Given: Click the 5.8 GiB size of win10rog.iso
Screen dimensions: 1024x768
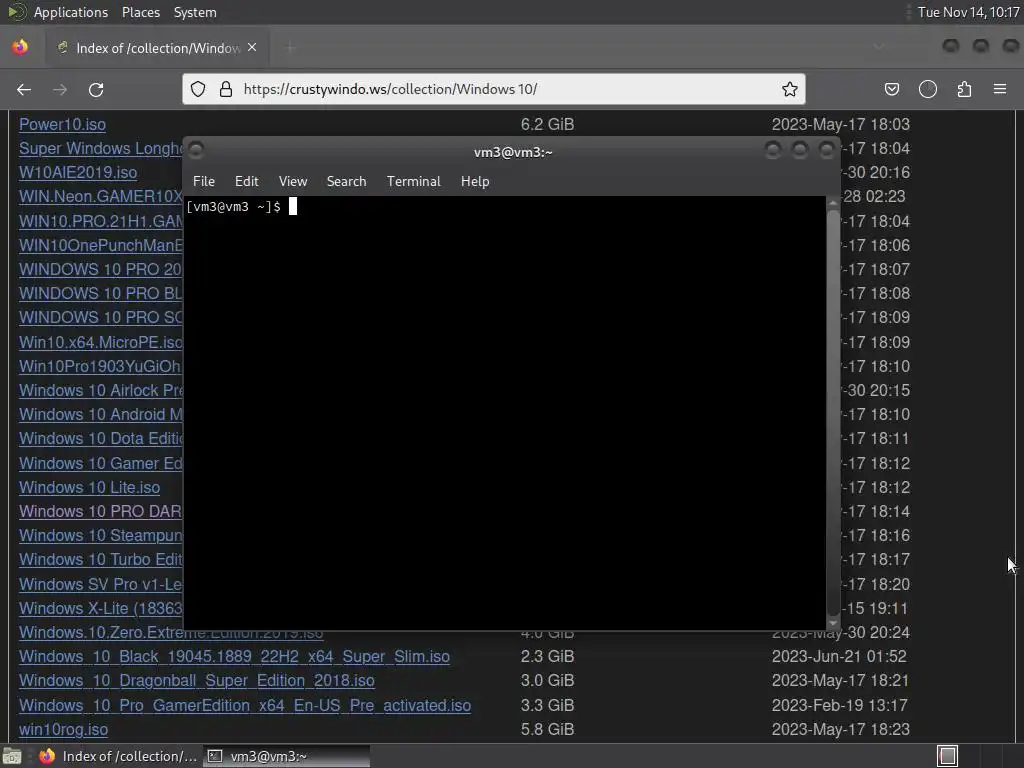Looking at the screenshot, I should click(x=547, y=729).
